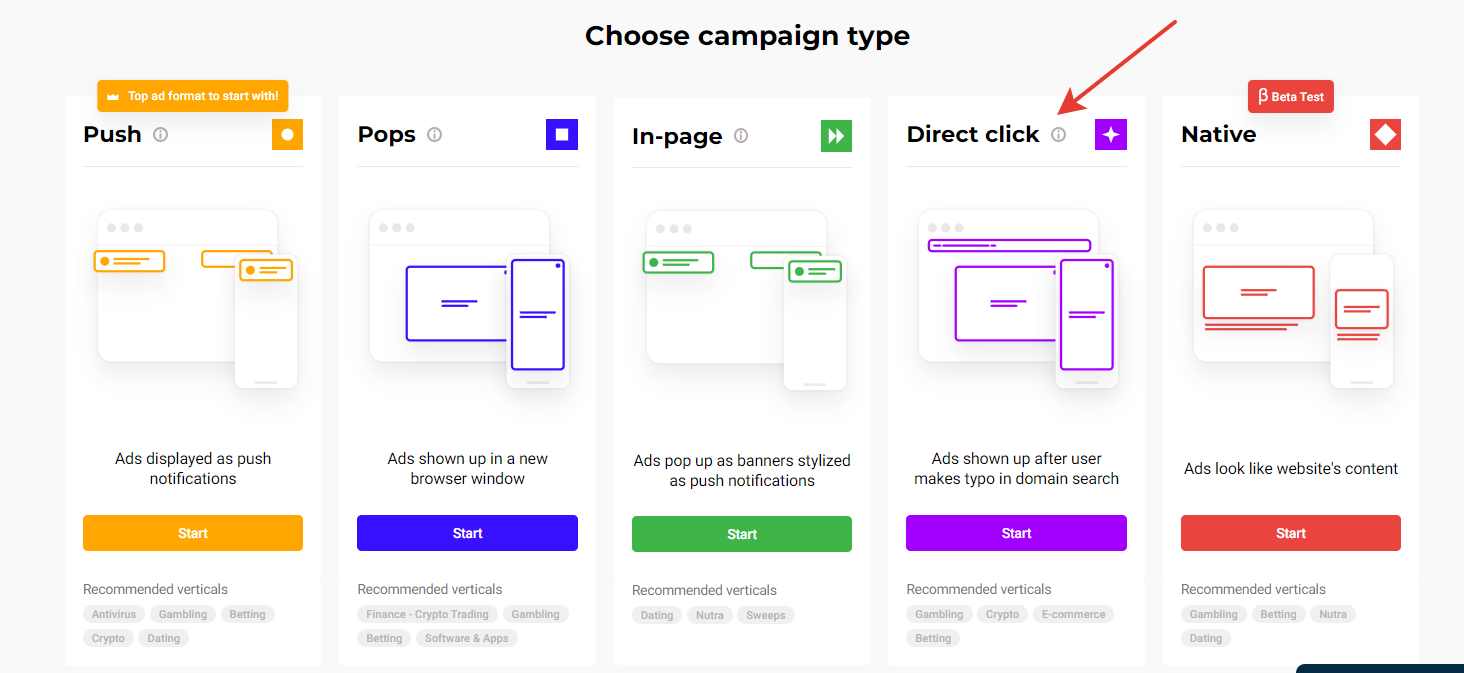Click the info icon next to Push

(160, 134)
